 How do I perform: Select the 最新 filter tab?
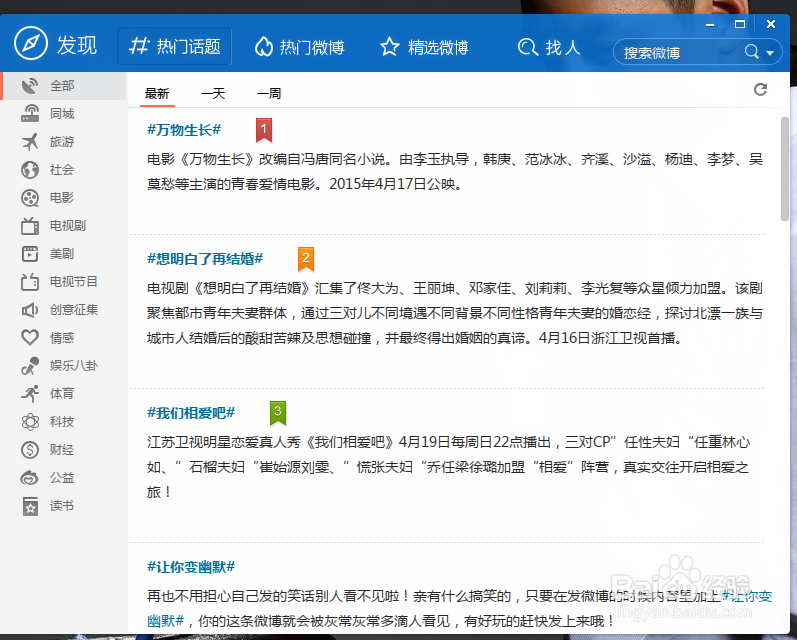click(x=157, y=94)
